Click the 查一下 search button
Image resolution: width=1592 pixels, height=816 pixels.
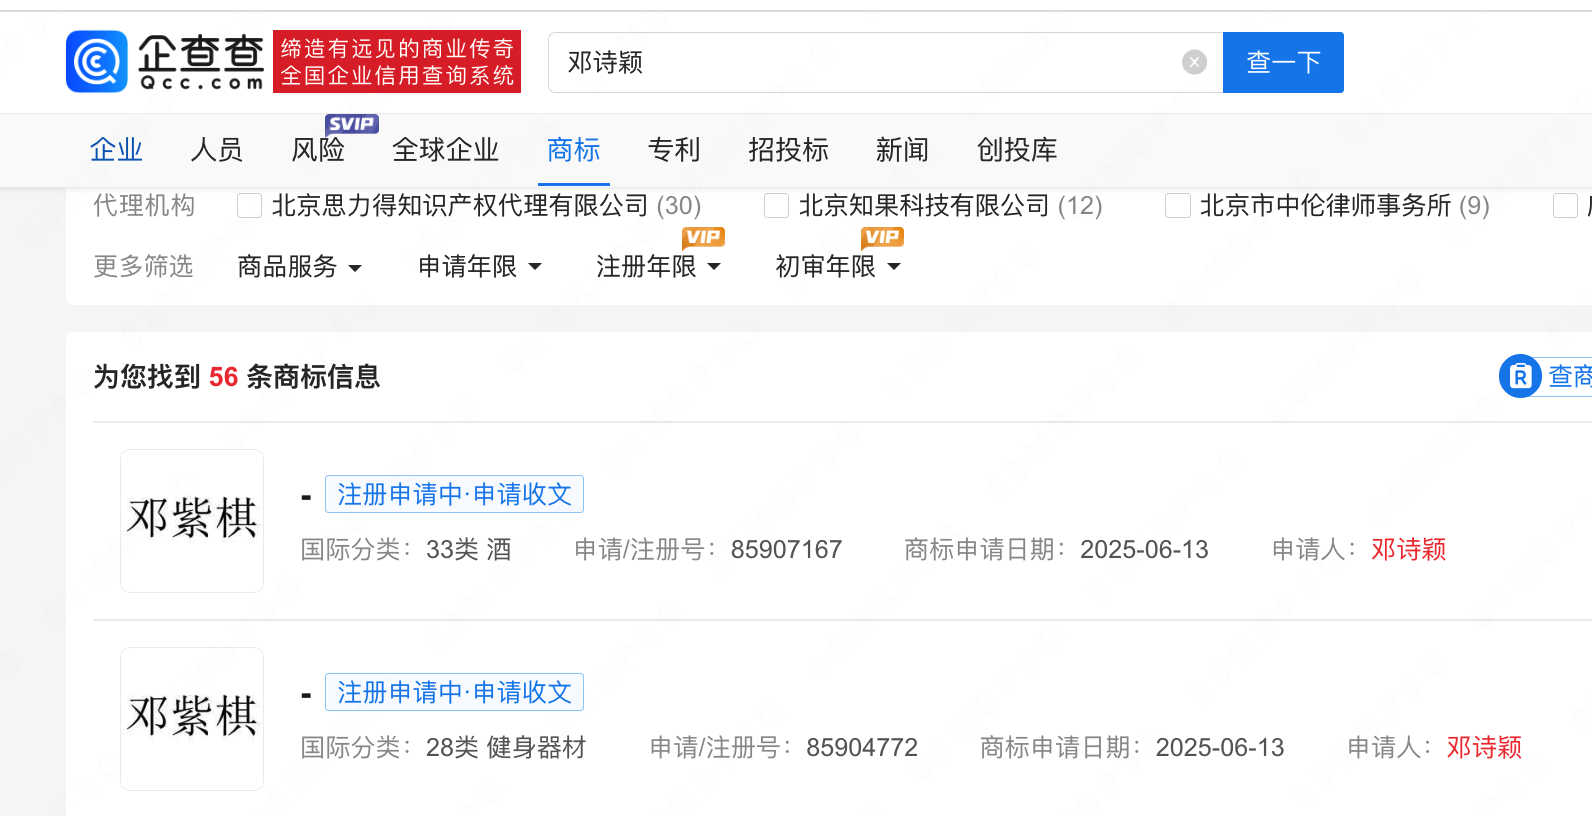pyautogui.click(x=1283, y=62)
